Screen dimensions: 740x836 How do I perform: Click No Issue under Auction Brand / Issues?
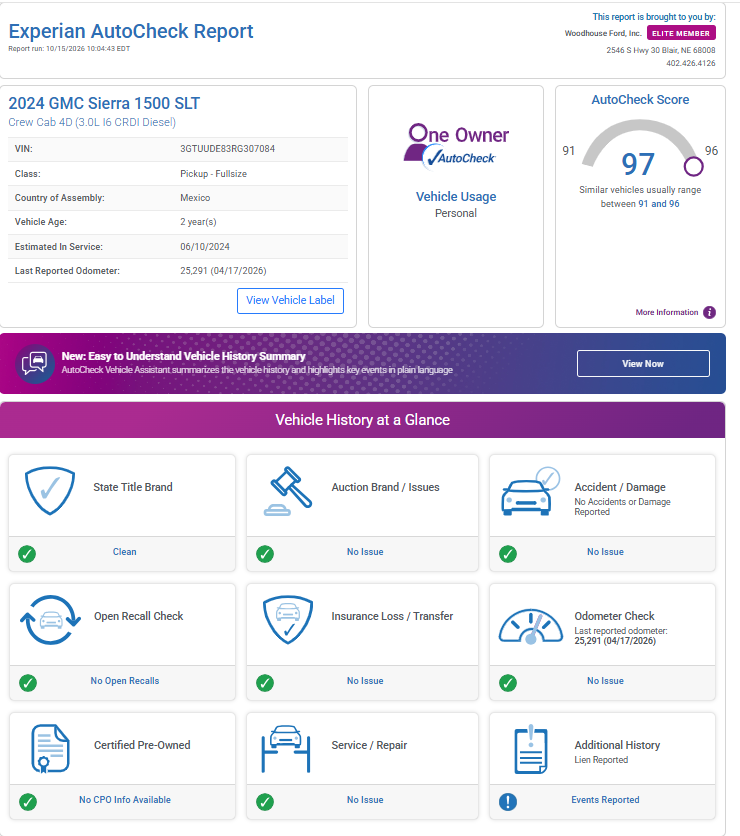click(365, 552)
